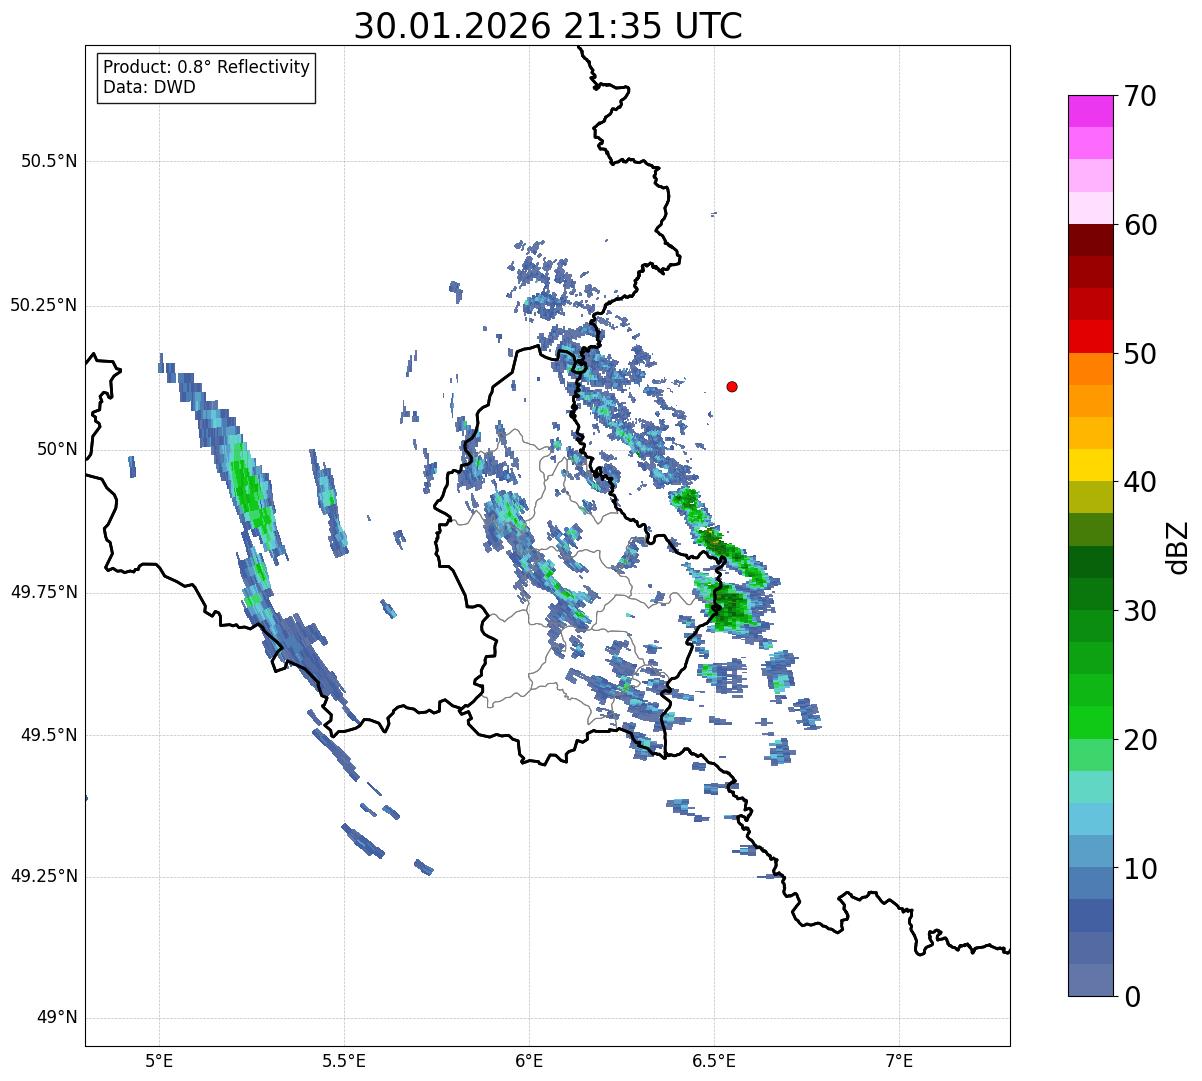Image resolution: width=1202 pixels, height=1081 pixels.
Task: Click the latitude label 50.5°N
Action: coord(49,161)
